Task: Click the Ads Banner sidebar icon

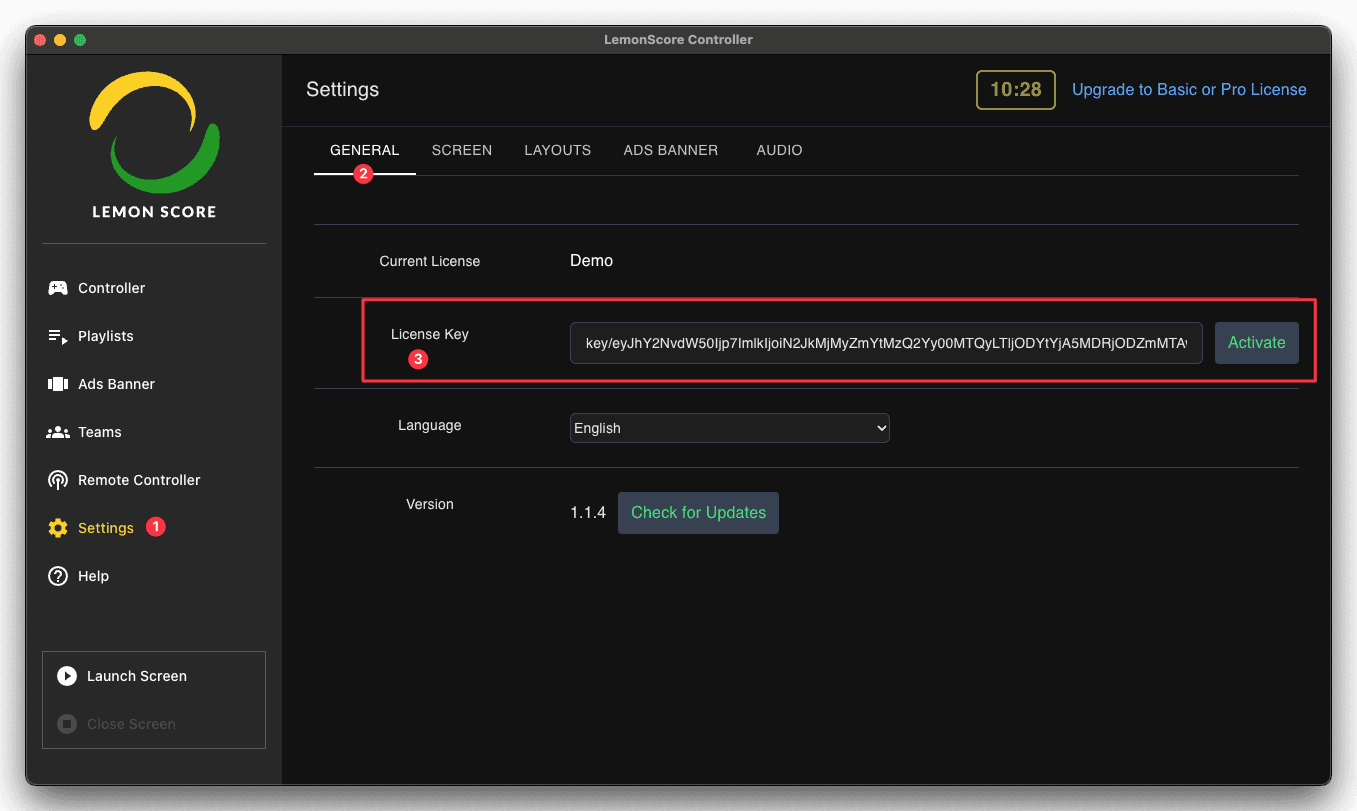Action: [58, 384]
